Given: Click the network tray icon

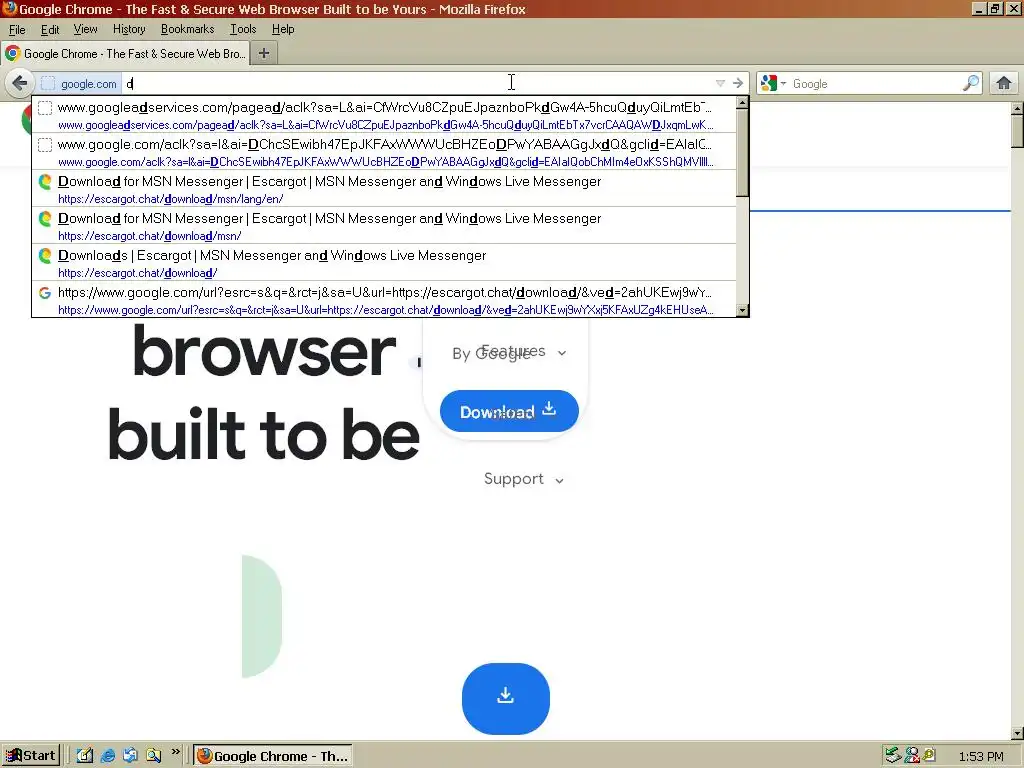Looking at the screenshot, I should click(893, 756).
